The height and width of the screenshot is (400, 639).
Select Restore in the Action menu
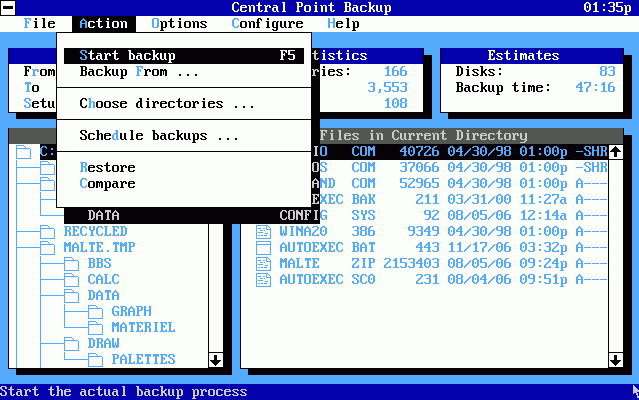(107, 168)
